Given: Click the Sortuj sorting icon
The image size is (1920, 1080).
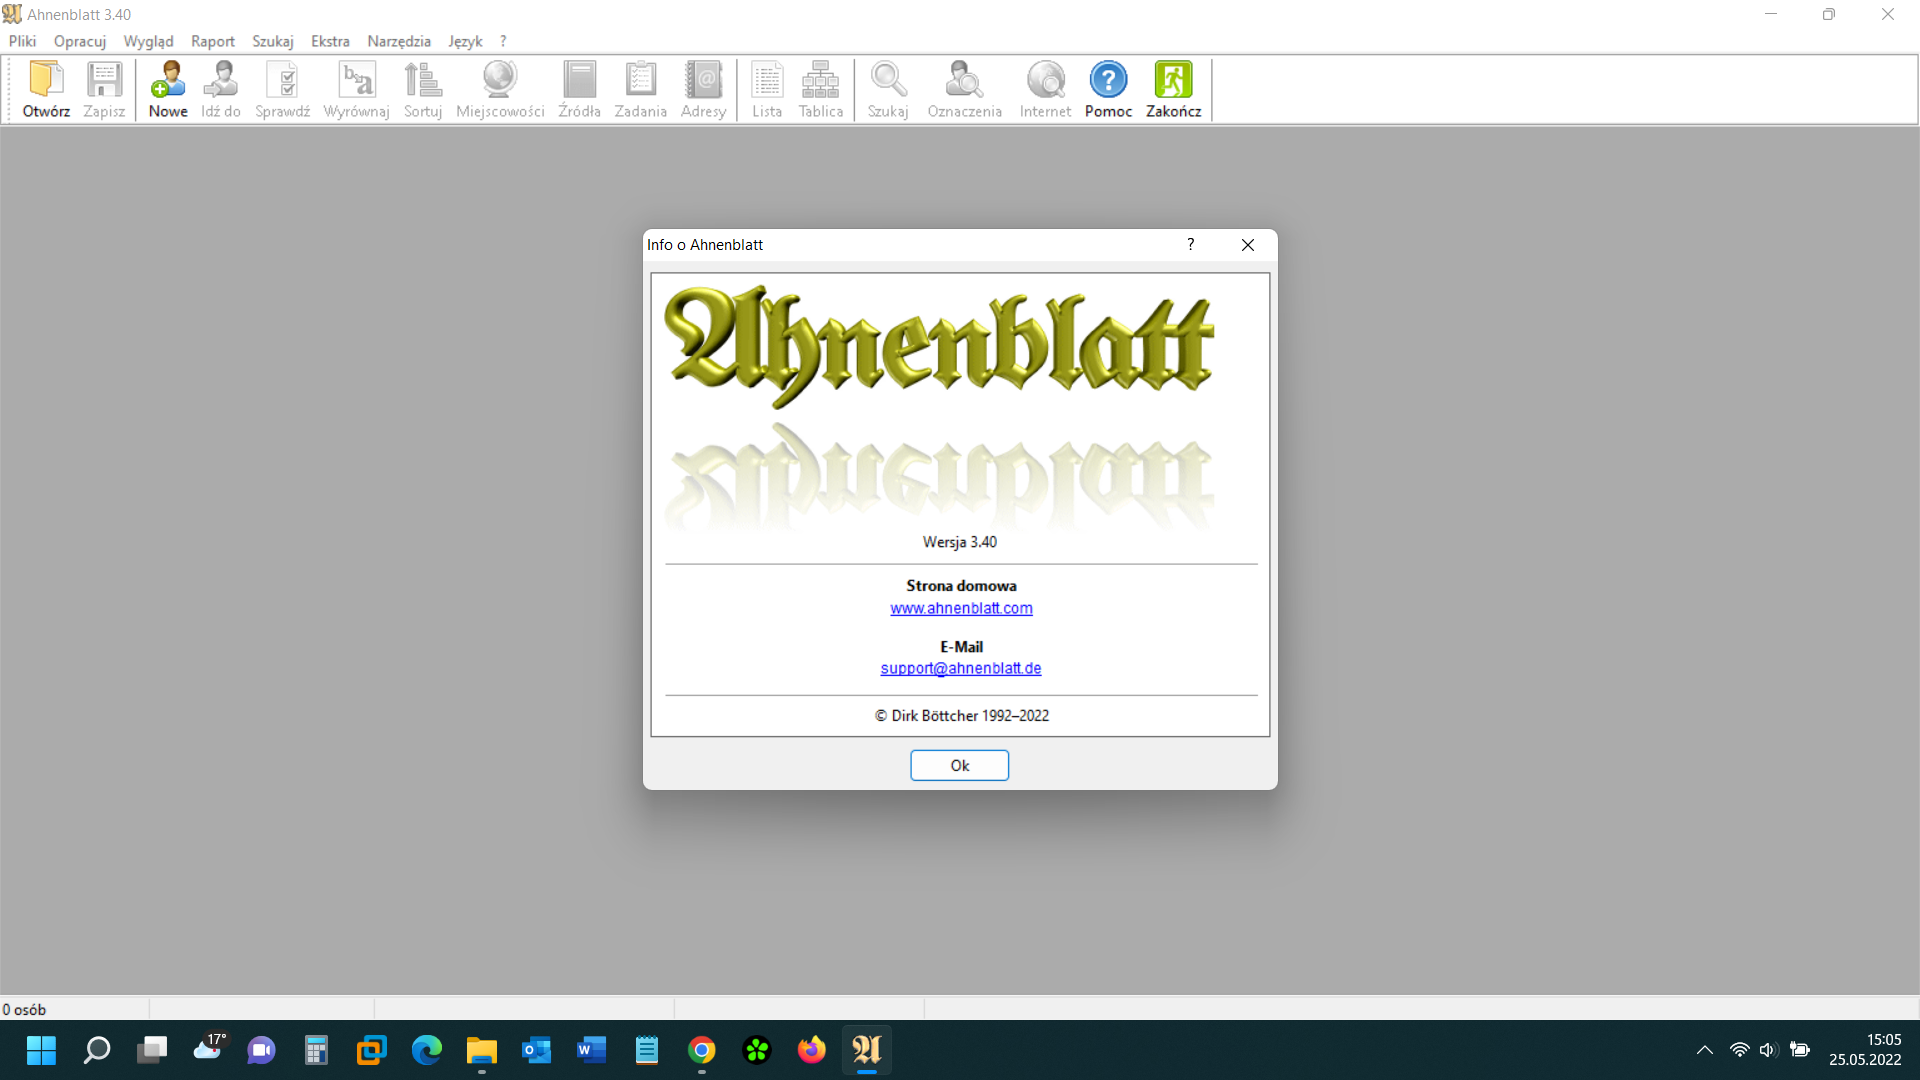Looking at the screenshot, I should pyautogui.click(x=423, y=80).
